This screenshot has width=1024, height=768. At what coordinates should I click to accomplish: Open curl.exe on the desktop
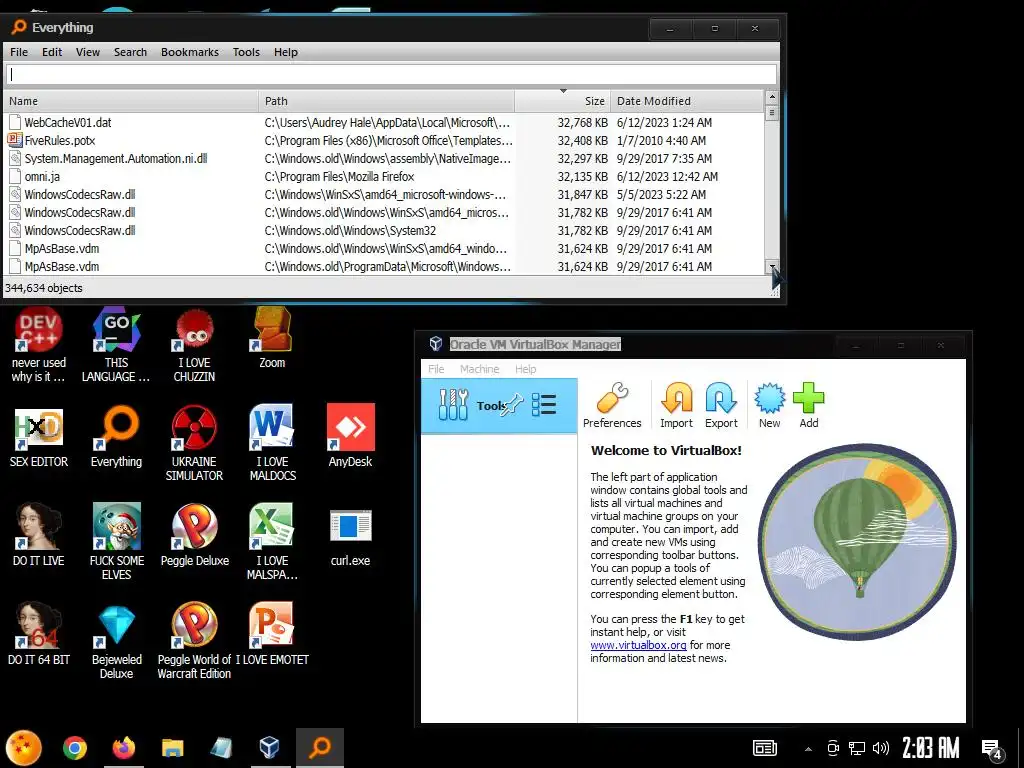click(x=351, y=537)
